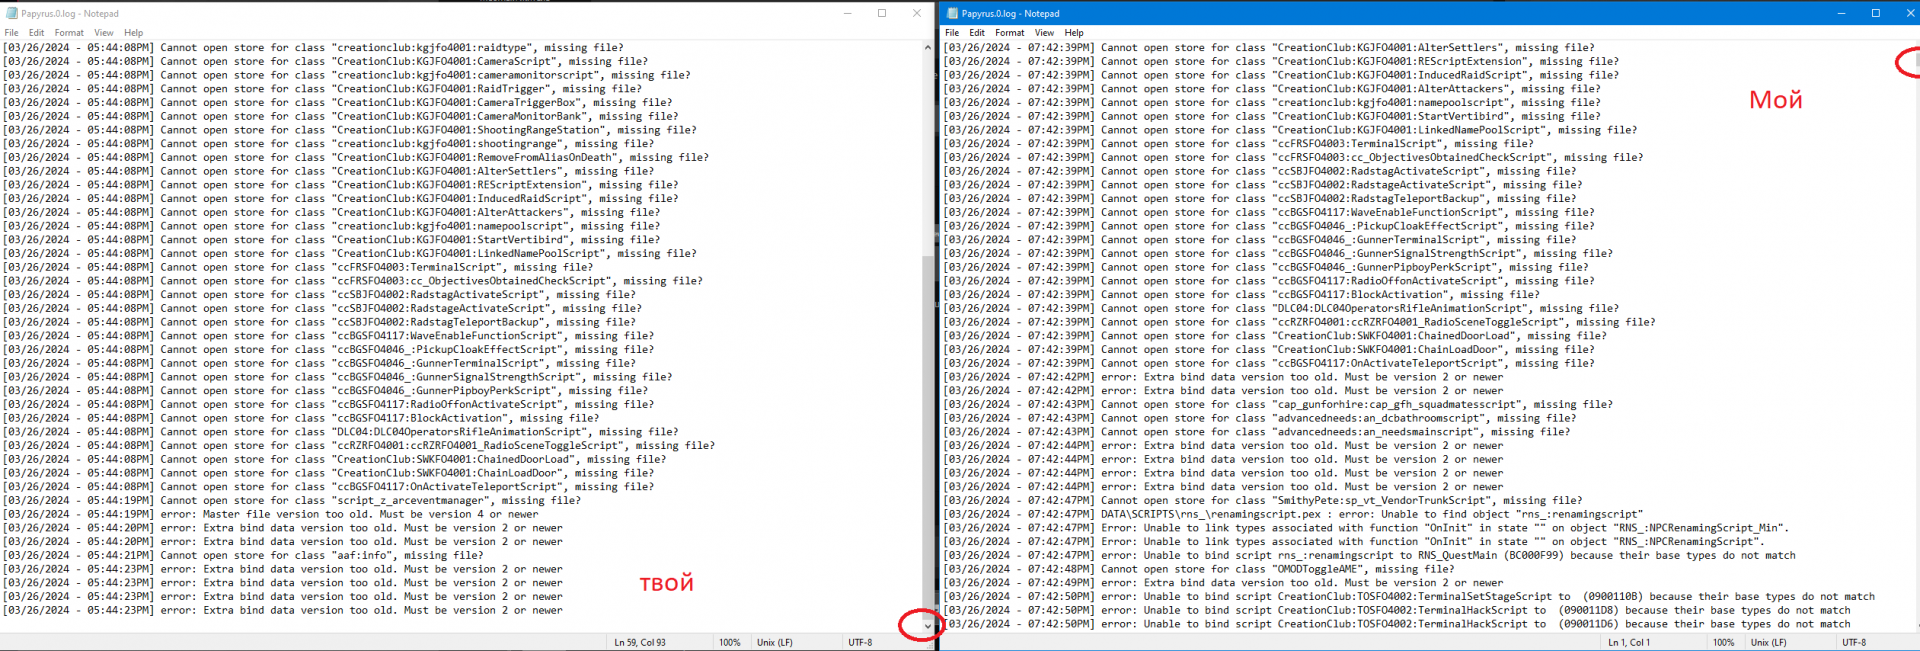Open the View menu in the right Notepad window

pos(1044,33)
